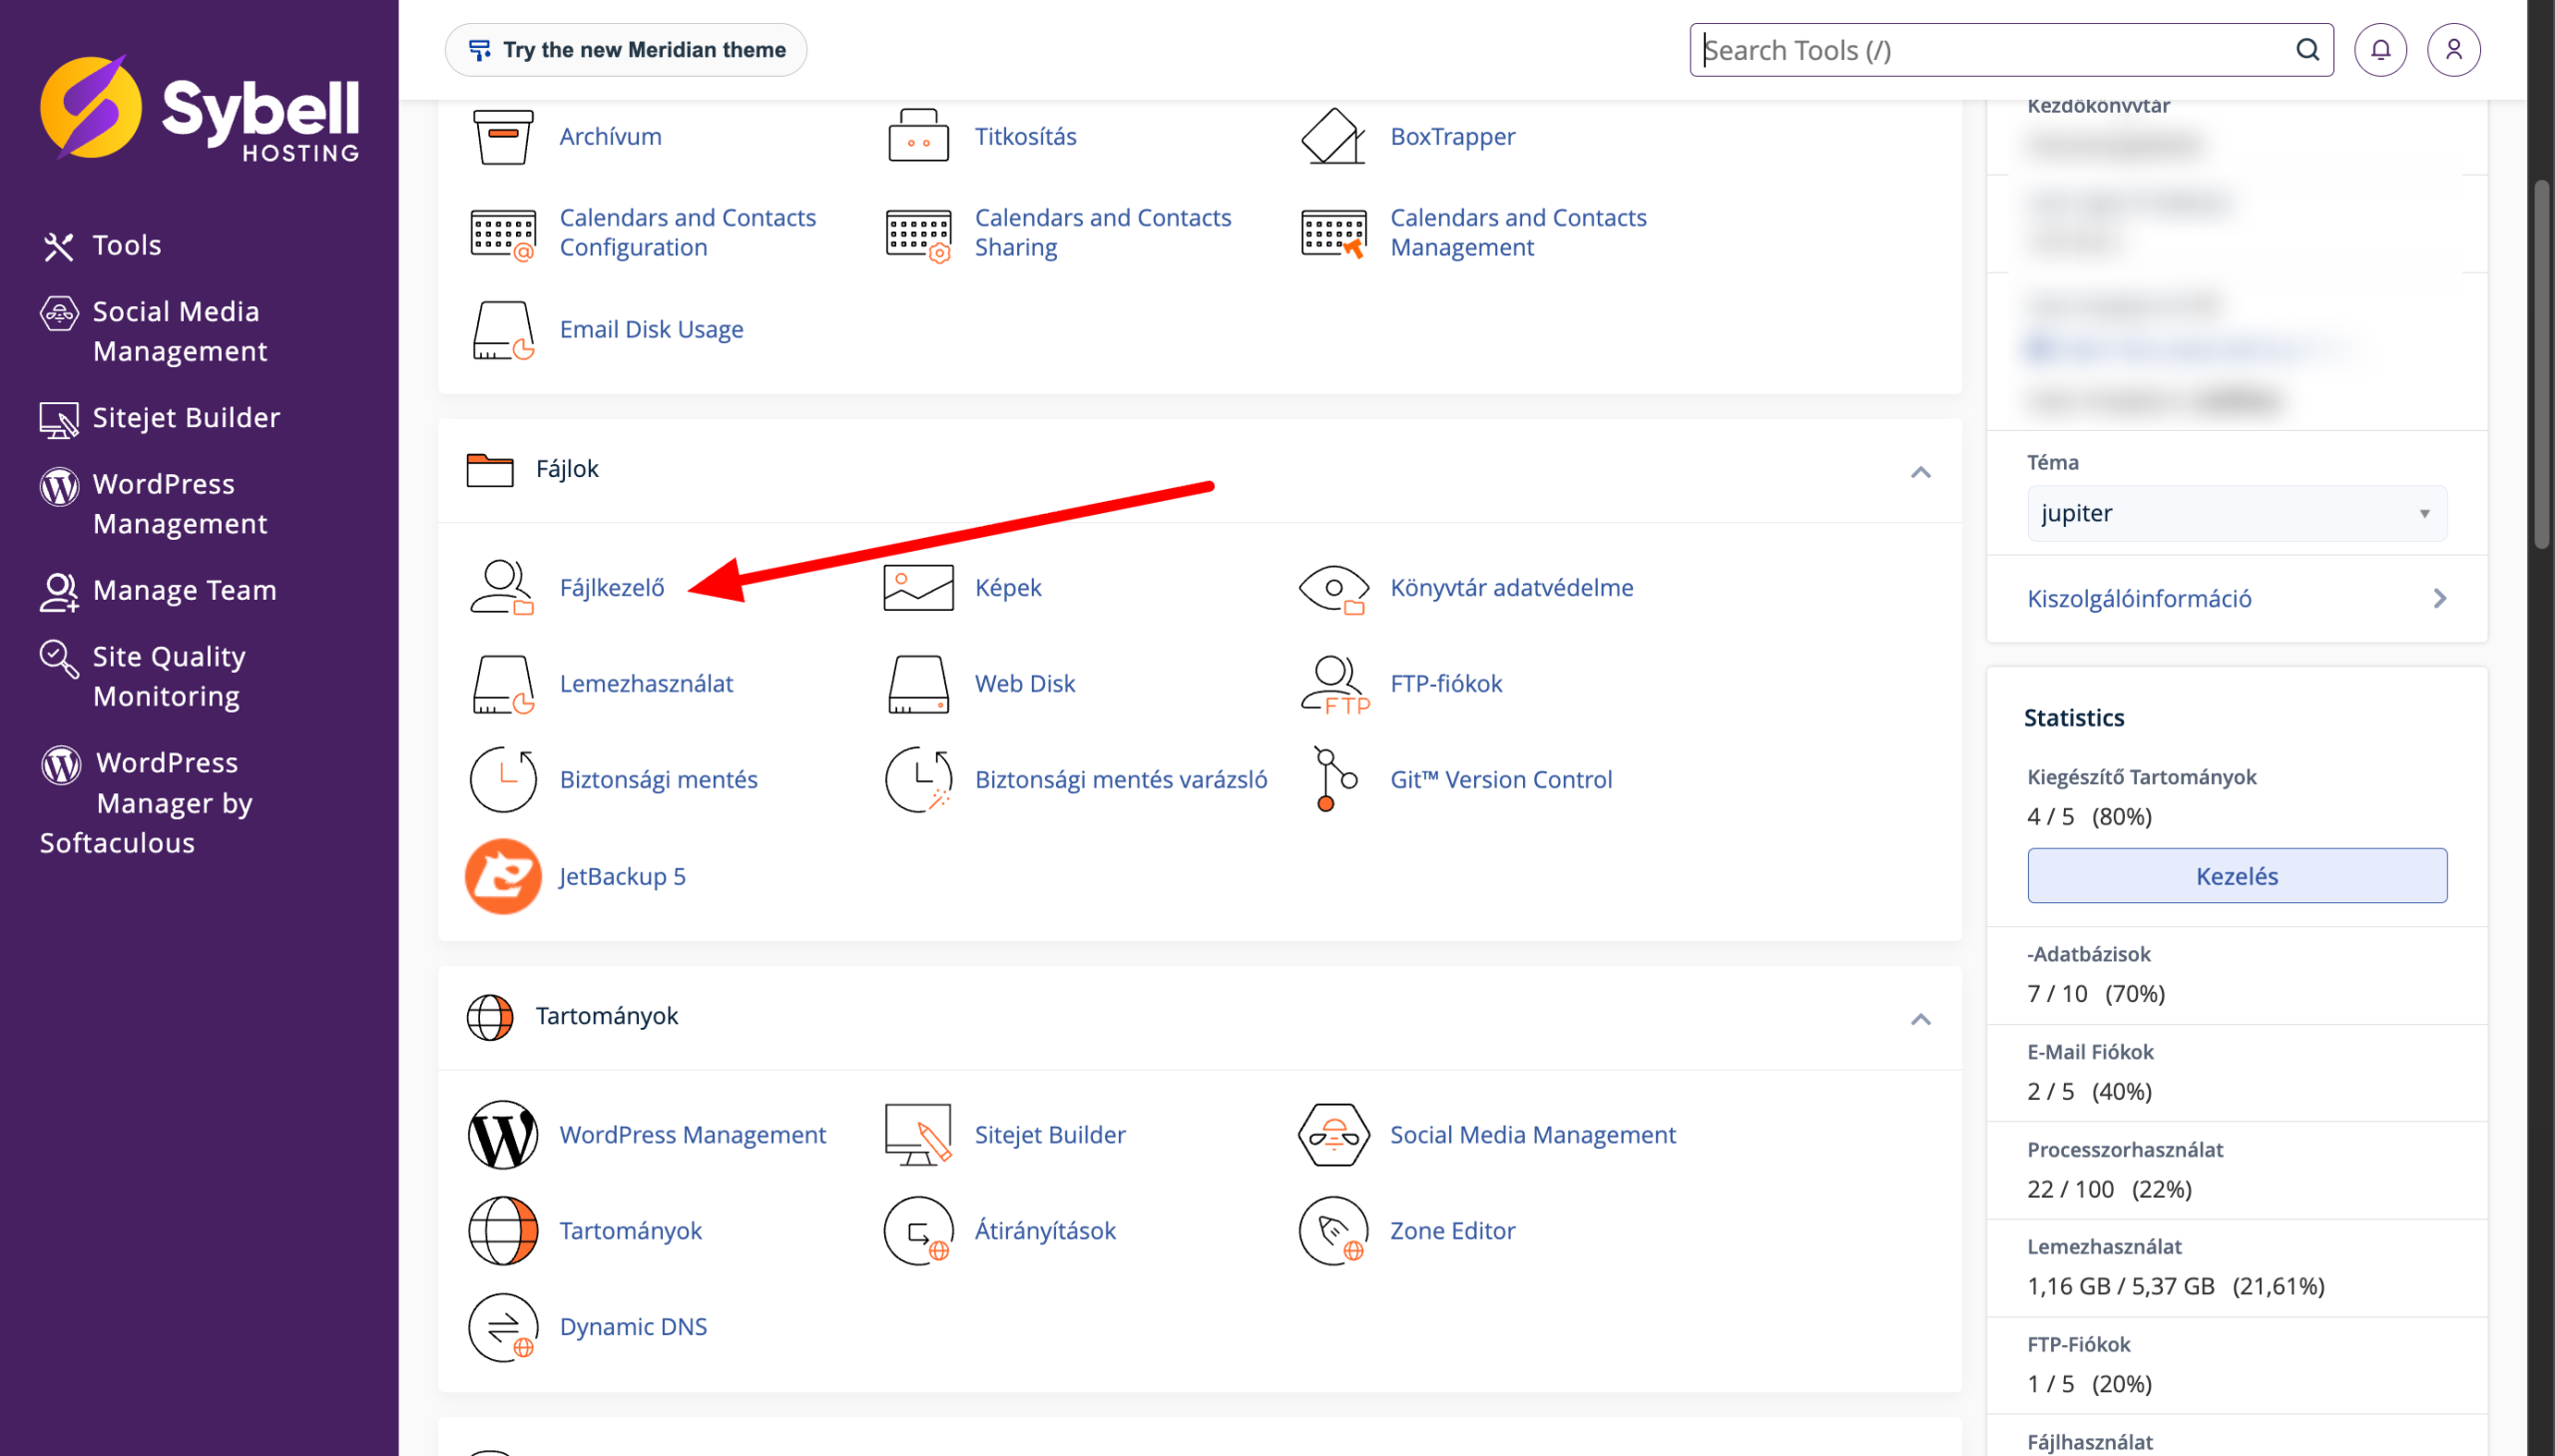This screenshot has width=2555, height=1456.
Task: Click the Titkosítás encryption icon
Action: tap(918, 136)
